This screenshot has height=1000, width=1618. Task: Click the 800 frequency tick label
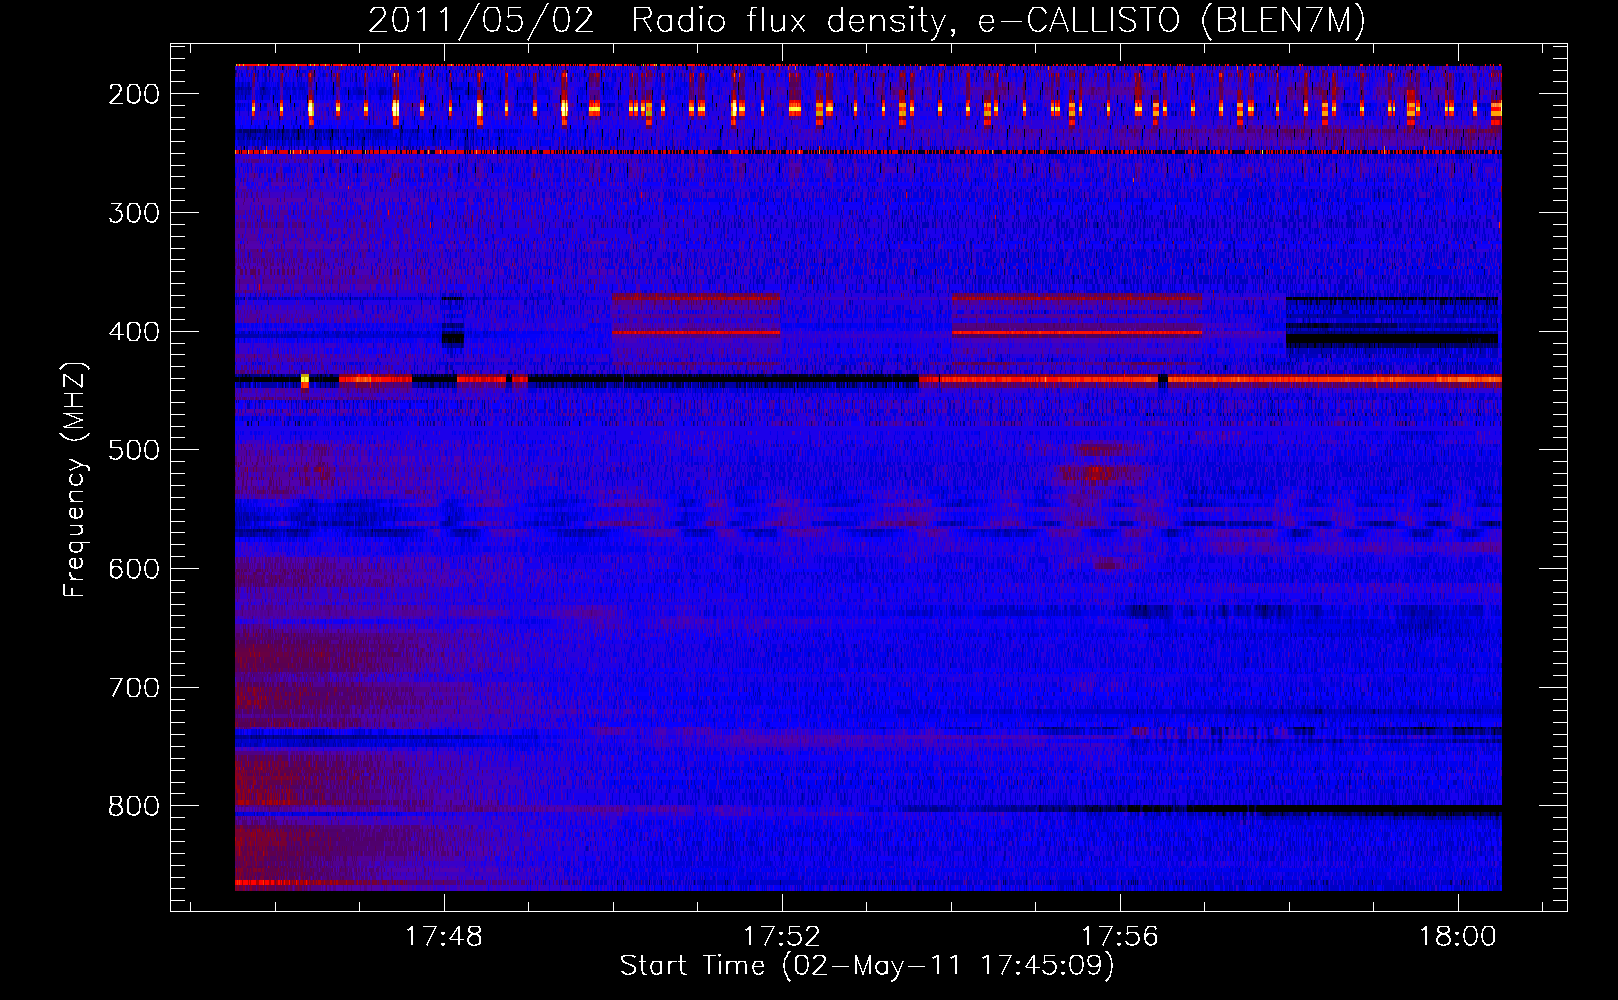click(x=134, y=806)
